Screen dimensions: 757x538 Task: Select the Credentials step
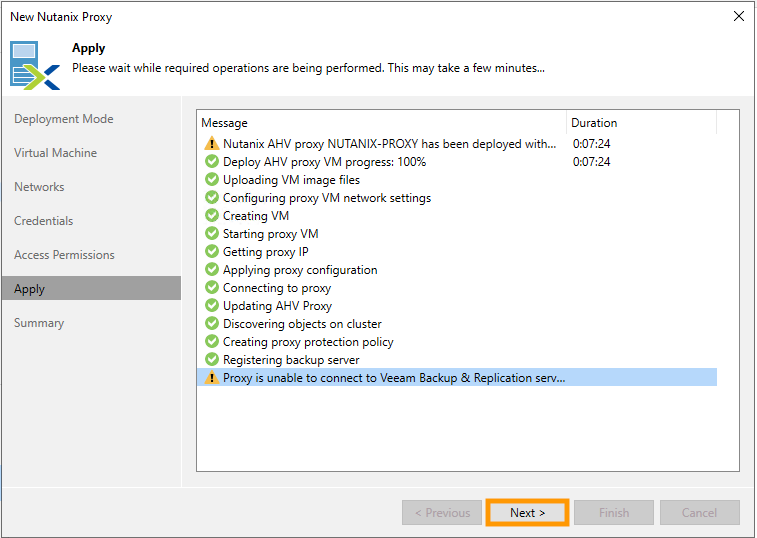point(43,221)
